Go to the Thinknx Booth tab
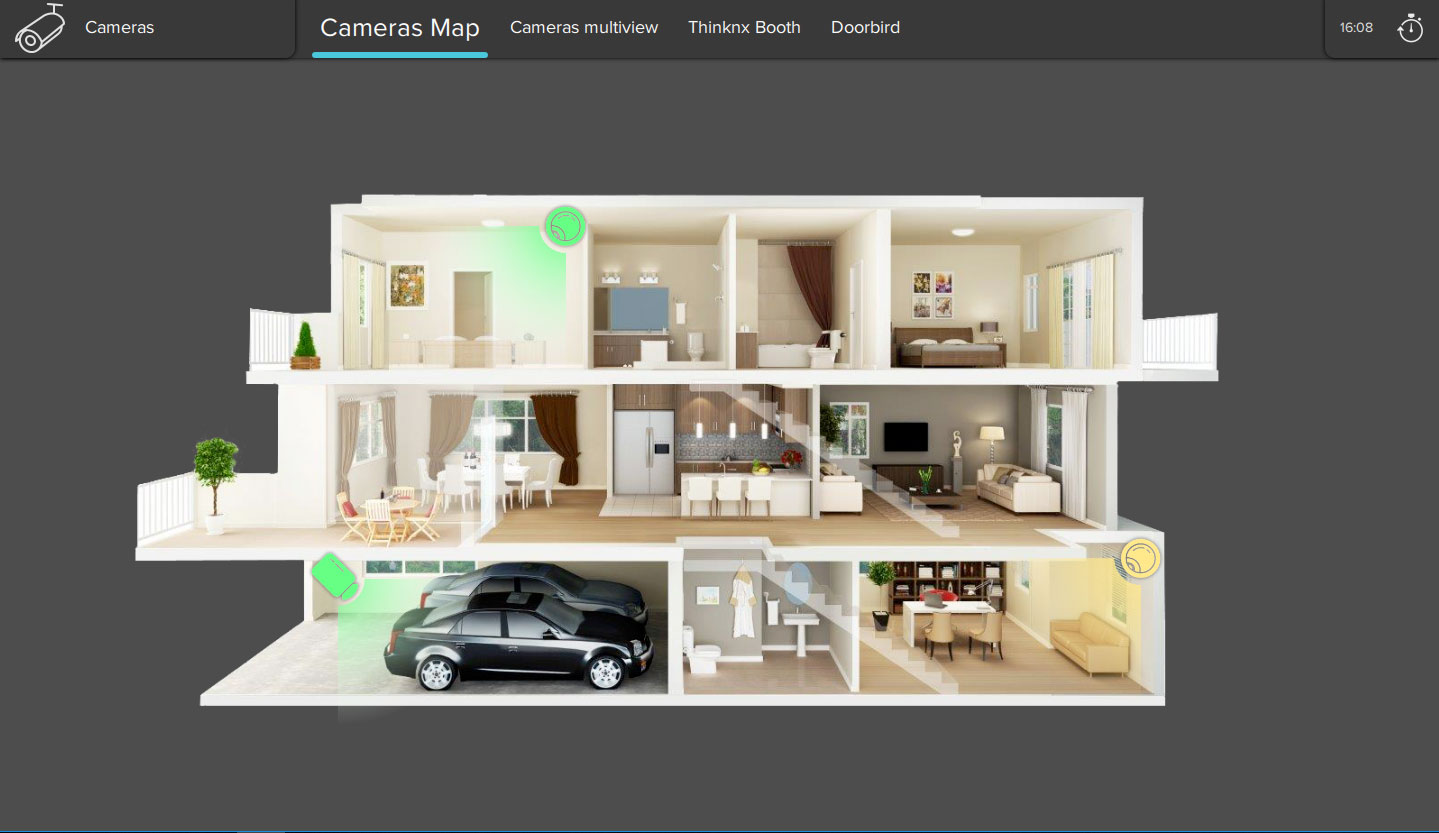This screenshot has height=833, width=1439. tap(744, 28)
